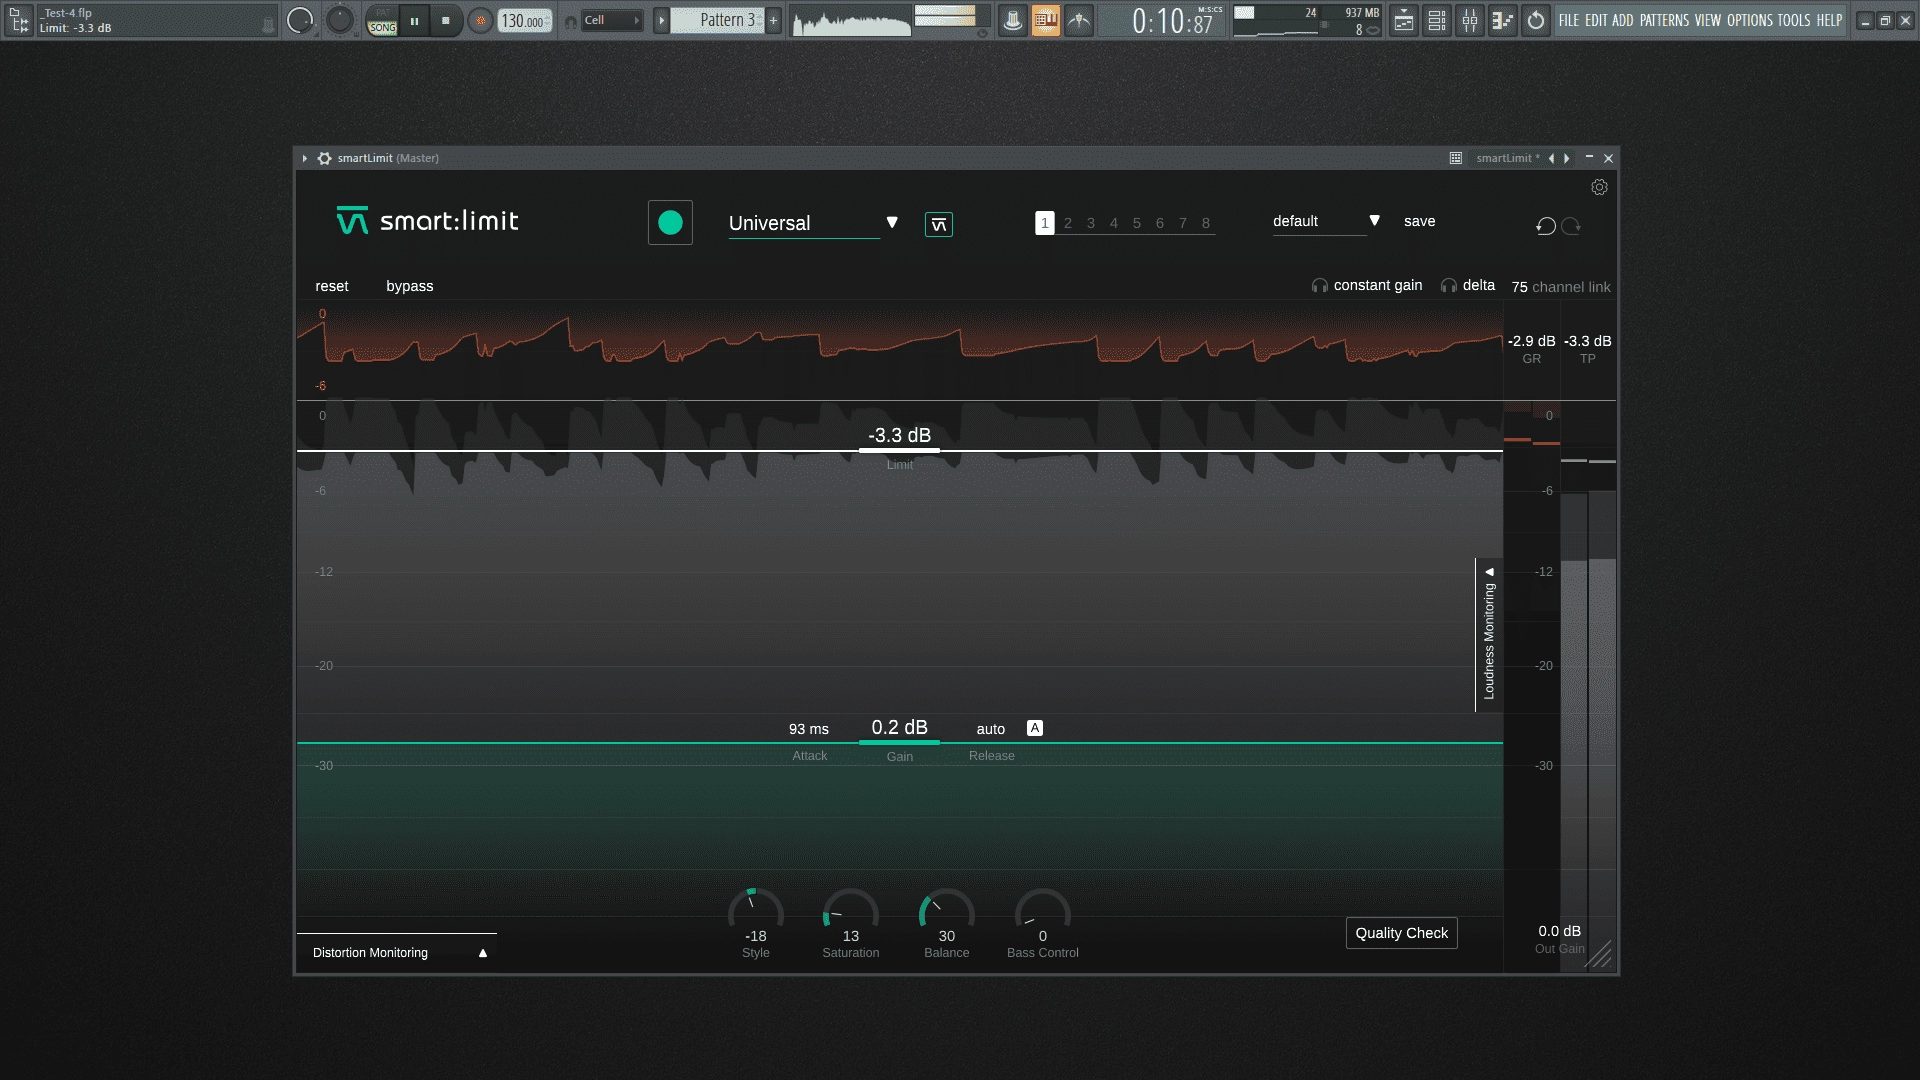Open the Piano Roll icon

click(1503, 20)
